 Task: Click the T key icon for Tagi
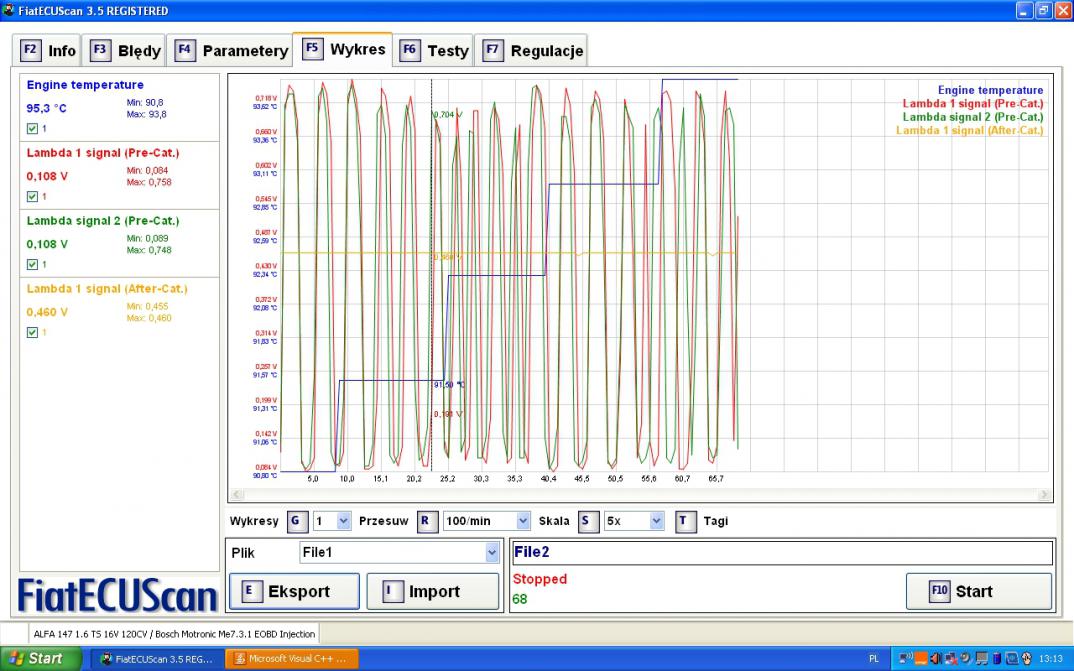tap(685, 521)
